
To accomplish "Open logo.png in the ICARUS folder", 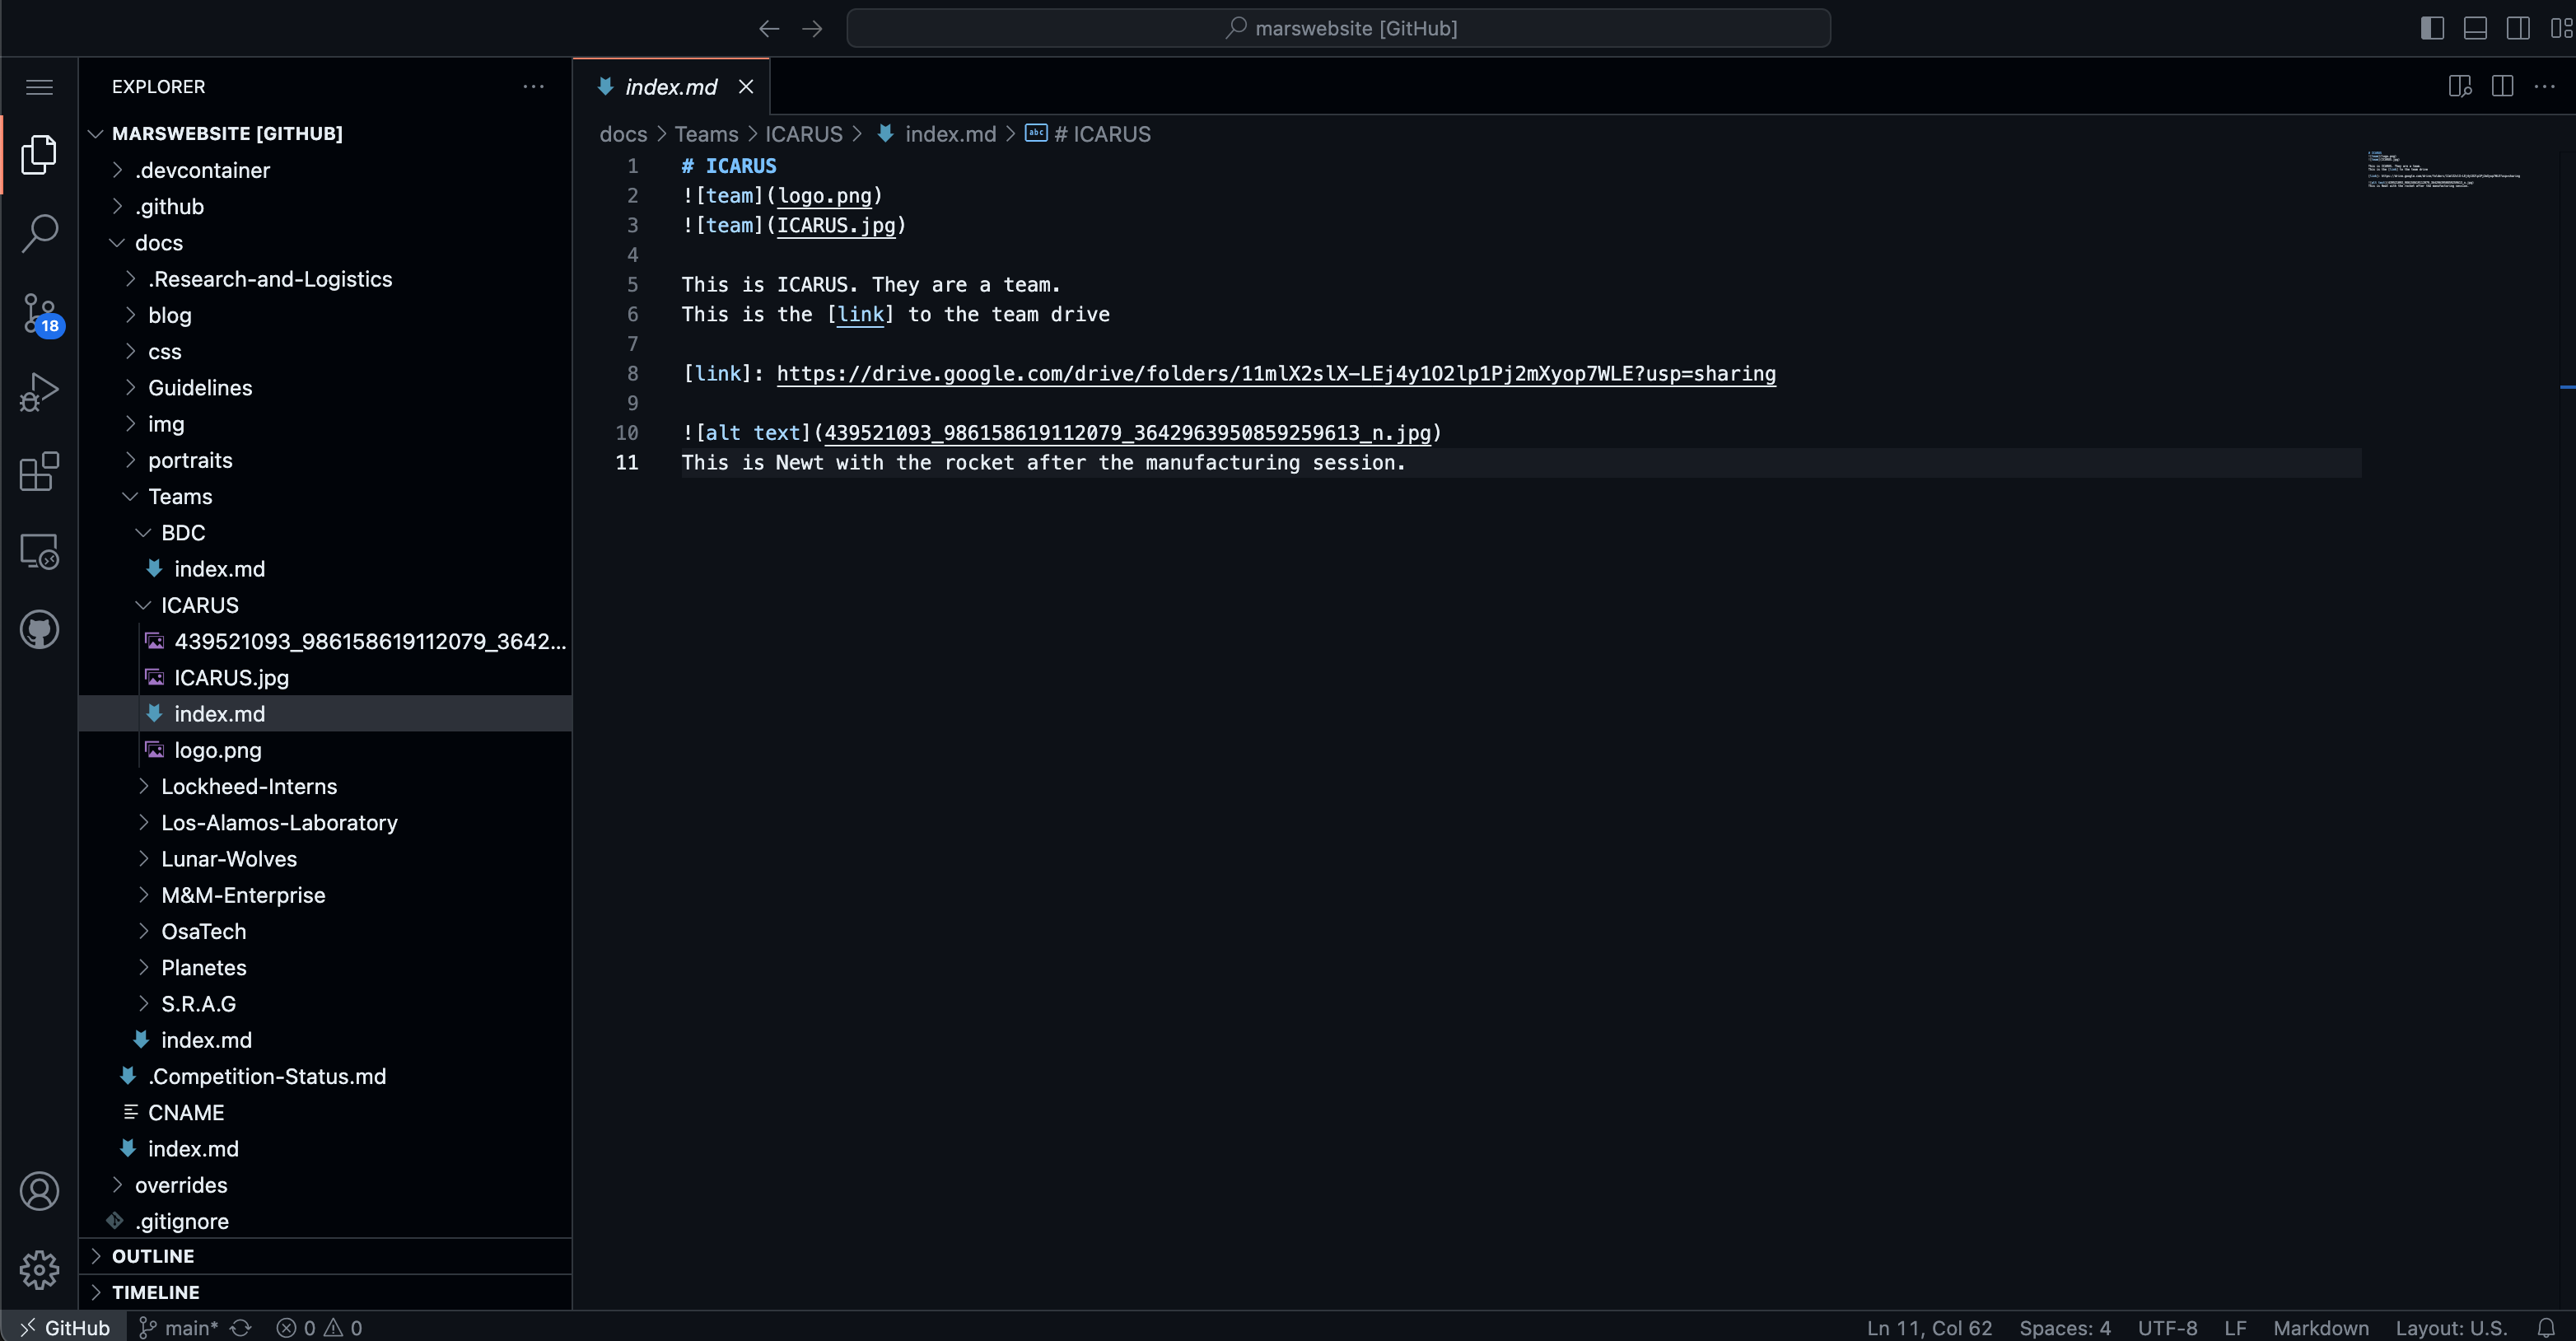I will point(325,750).
